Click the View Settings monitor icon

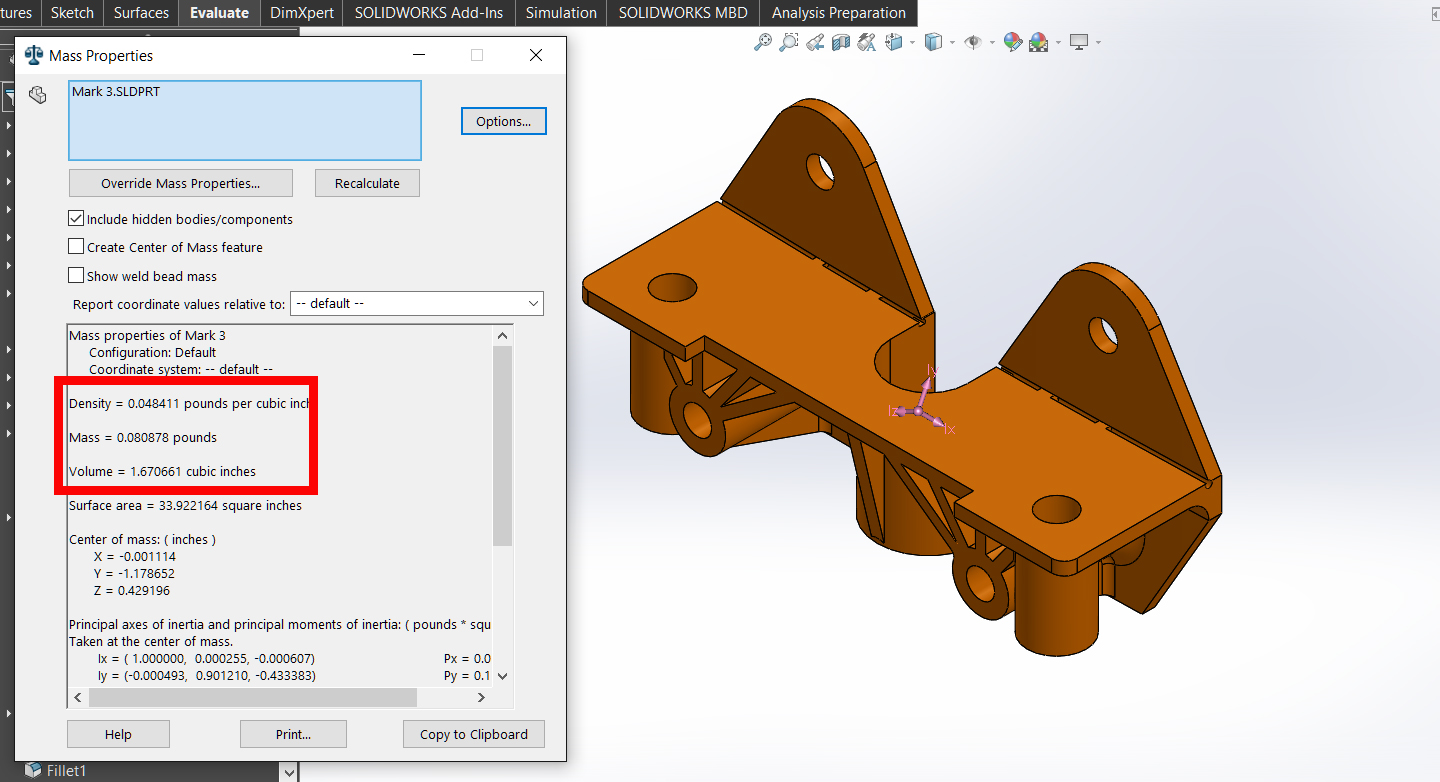point(1079,42)
